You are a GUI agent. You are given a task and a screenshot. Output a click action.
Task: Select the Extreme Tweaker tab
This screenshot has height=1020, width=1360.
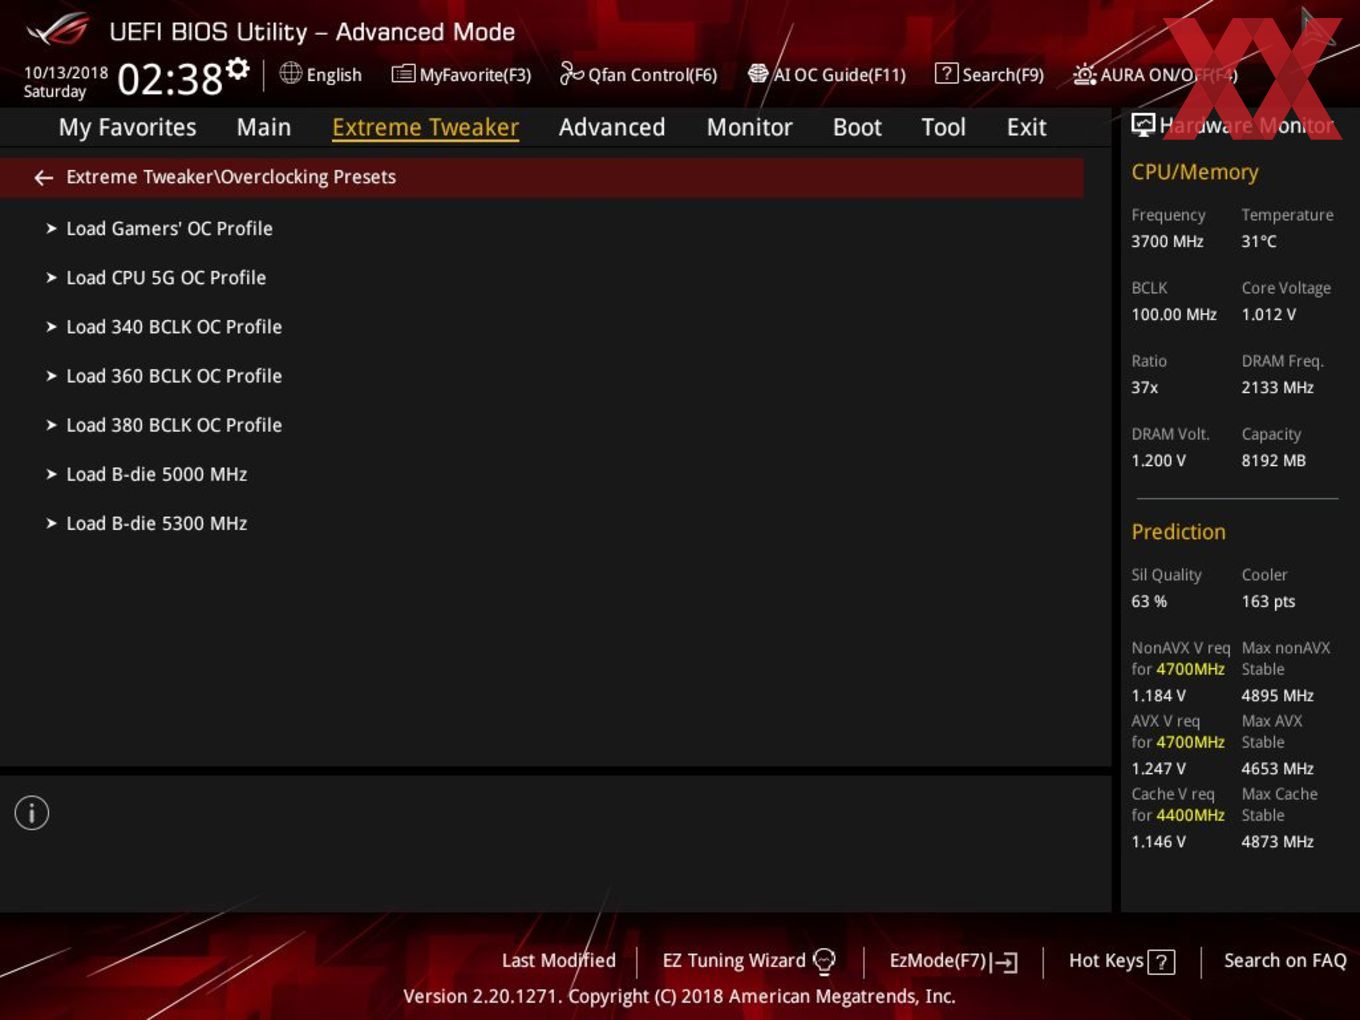tap(425, 127)
